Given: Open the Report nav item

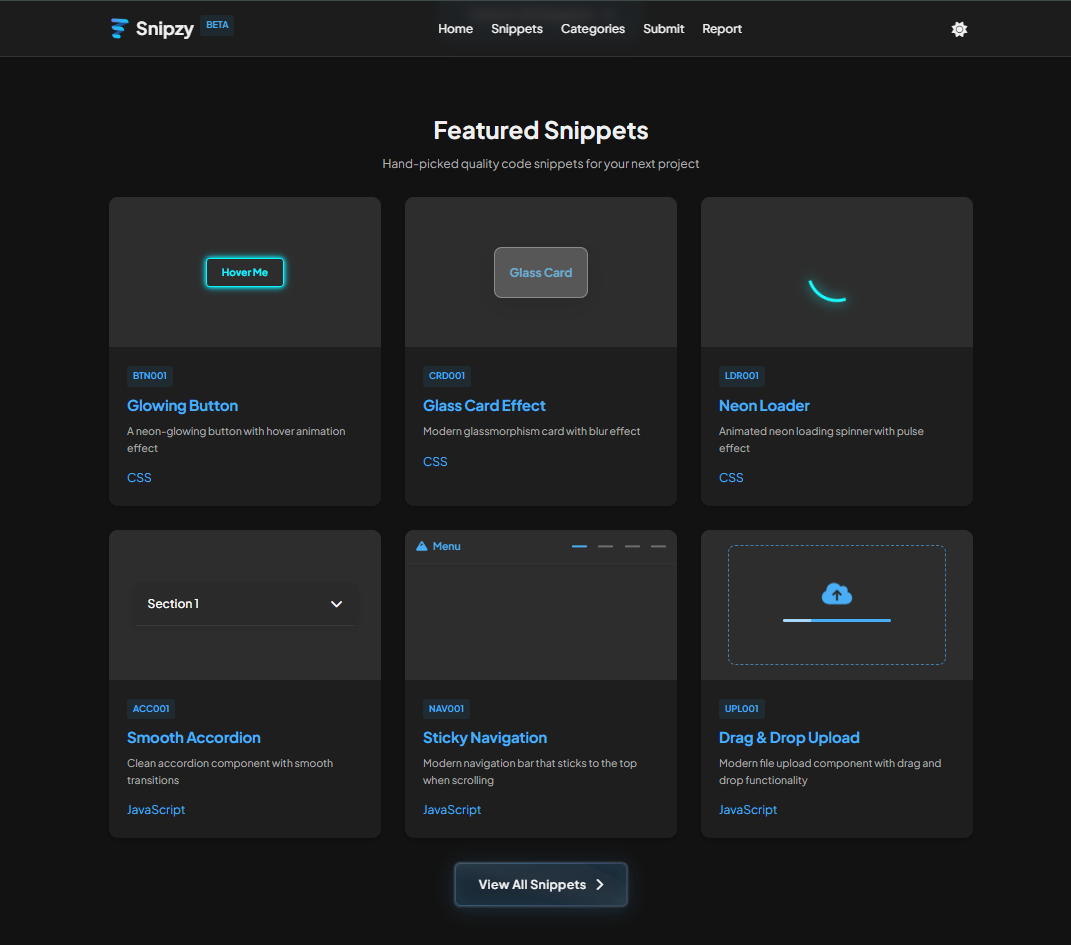Looking at the screenshot, I should (722, 29).
